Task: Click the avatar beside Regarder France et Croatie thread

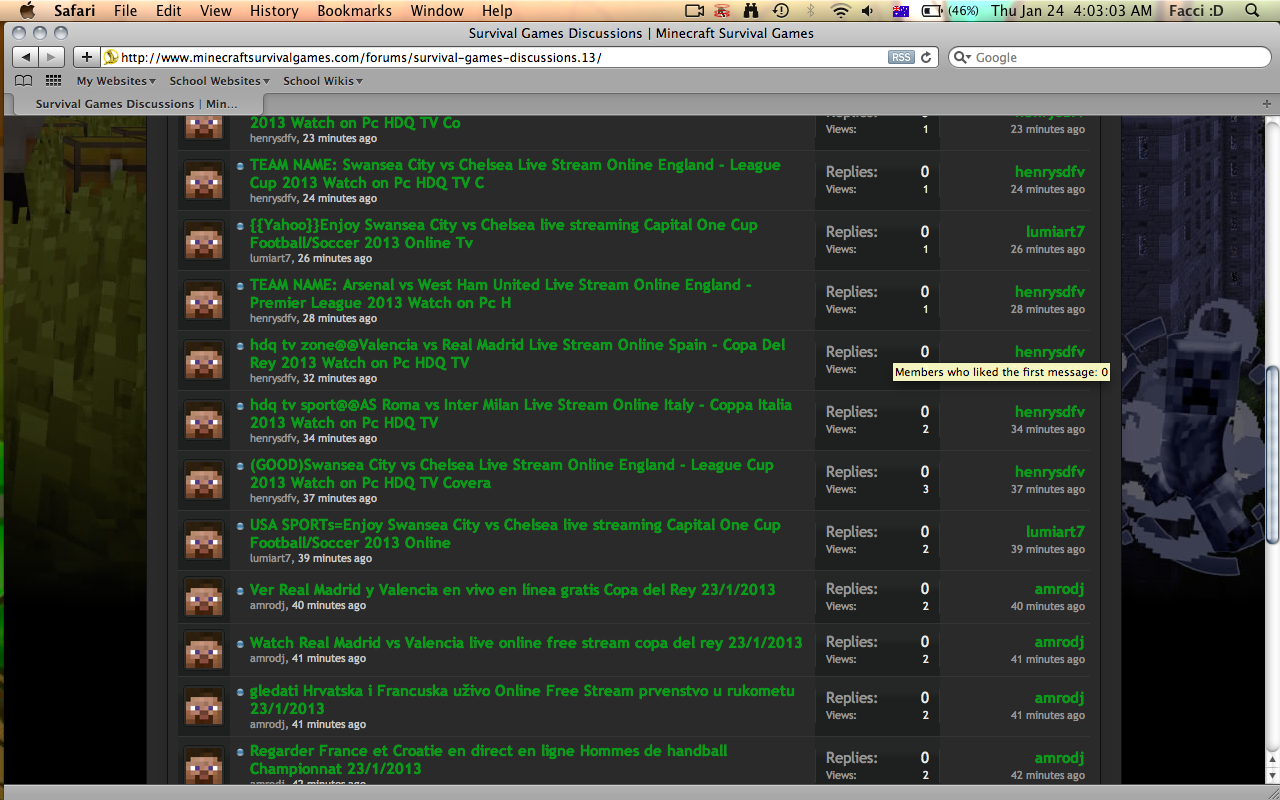Action: coord(204,767)
